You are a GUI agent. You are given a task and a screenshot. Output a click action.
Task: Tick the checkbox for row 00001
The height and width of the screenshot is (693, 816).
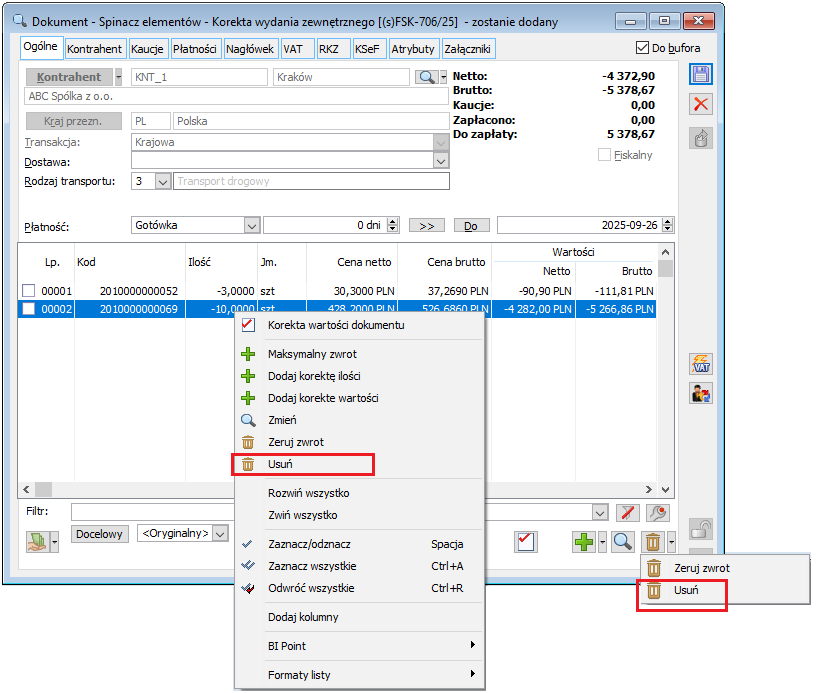pos(29,290)
